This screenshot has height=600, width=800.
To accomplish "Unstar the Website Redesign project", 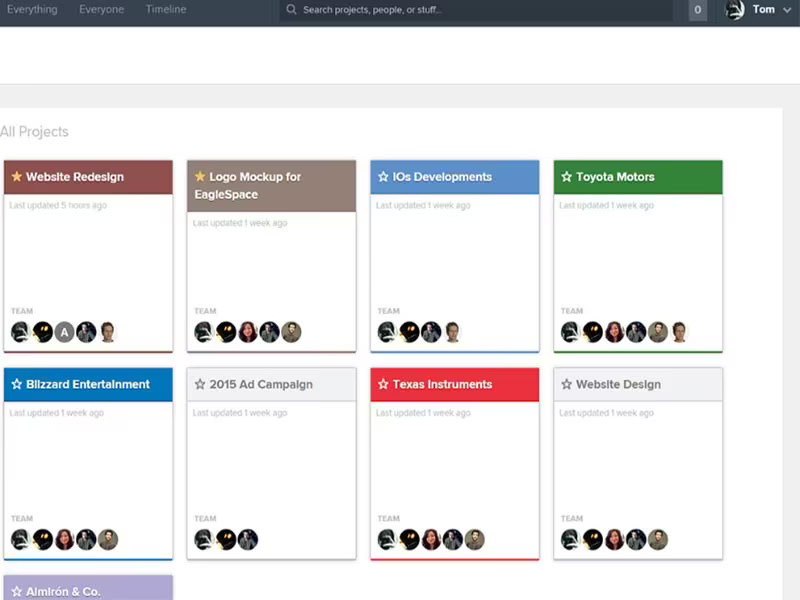I will click(x=17, y=177).
